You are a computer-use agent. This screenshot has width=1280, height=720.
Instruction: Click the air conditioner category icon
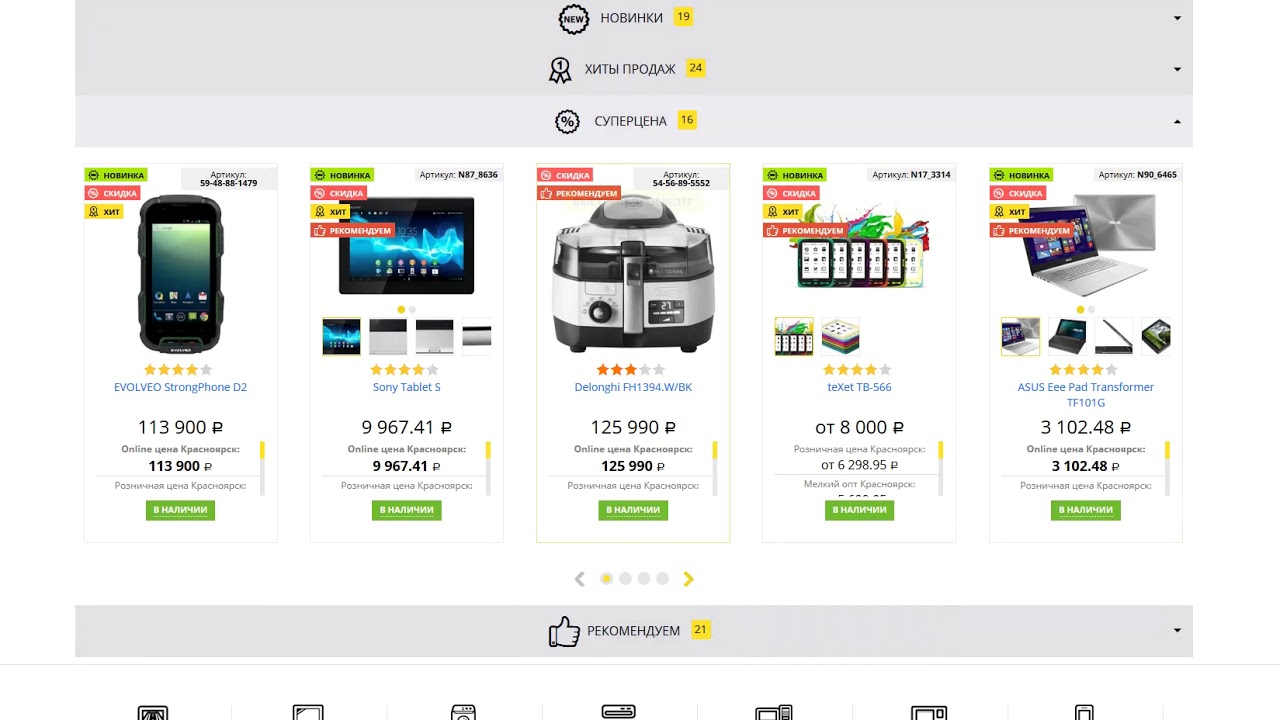point(619,712)
